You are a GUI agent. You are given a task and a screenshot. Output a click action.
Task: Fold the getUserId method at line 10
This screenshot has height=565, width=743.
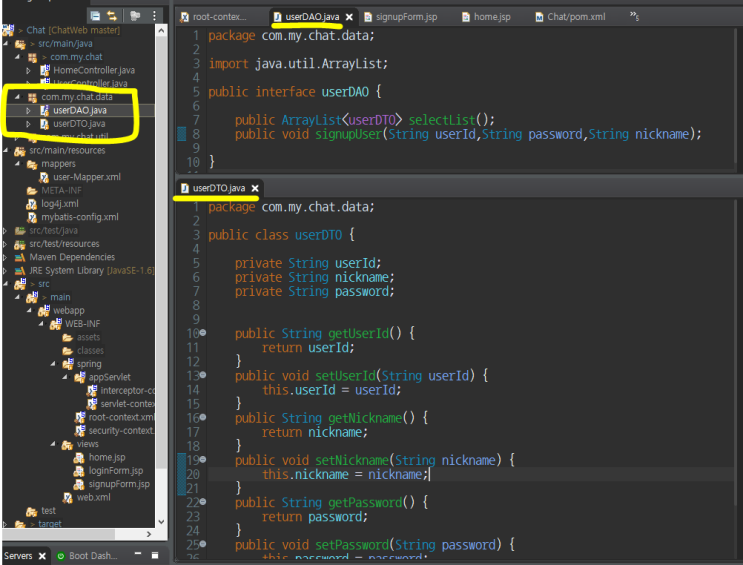[x=203, y=333]
